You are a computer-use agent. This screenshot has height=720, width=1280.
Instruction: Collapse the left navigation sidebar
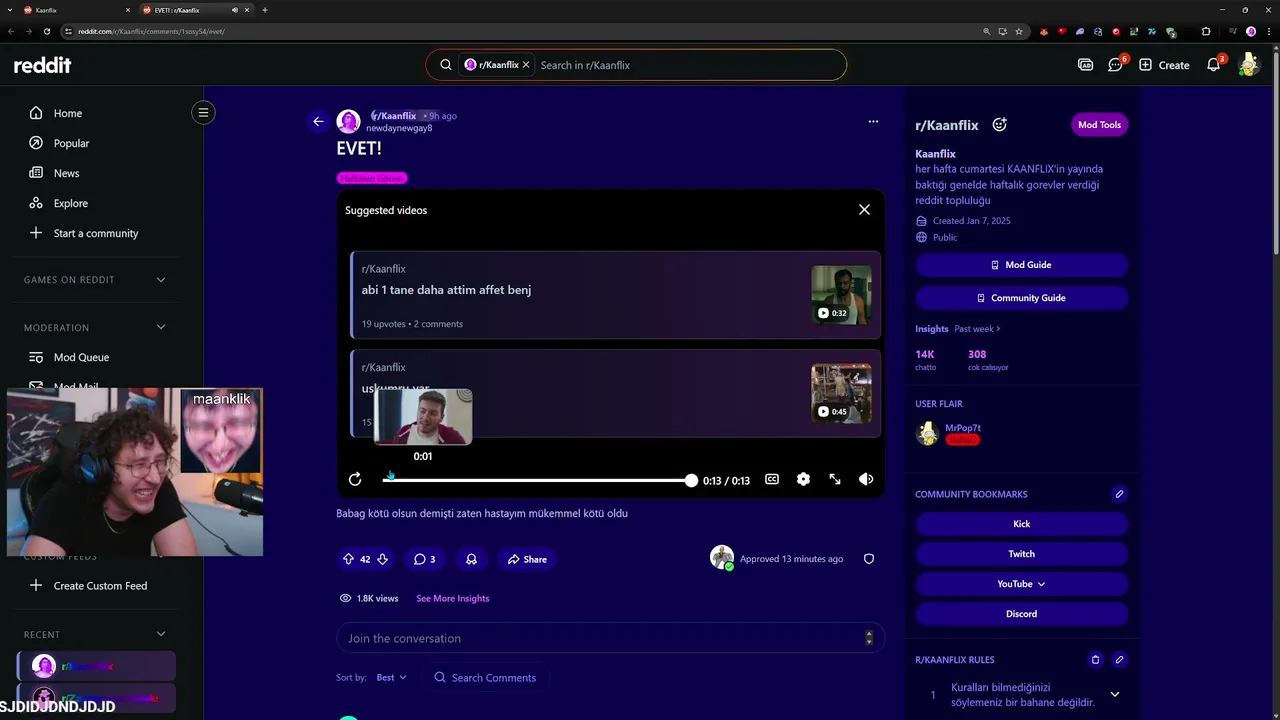coord(203,112)
